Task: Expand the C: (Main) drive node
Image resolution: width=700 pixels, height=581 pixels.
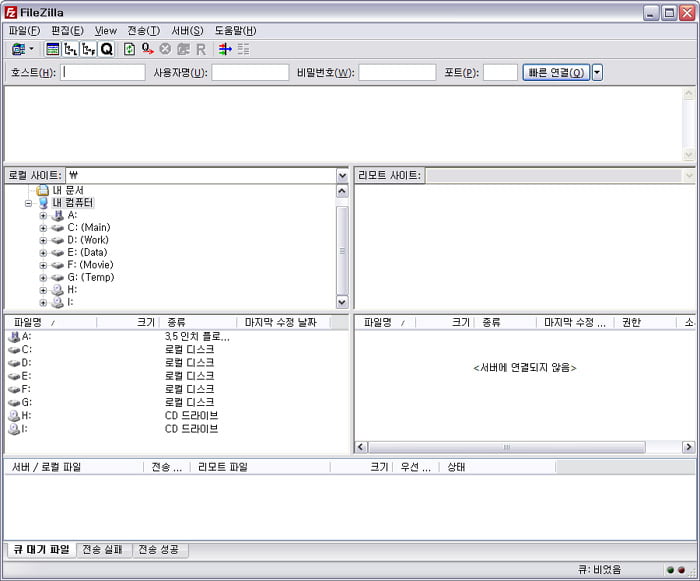Action: (43, 228)
